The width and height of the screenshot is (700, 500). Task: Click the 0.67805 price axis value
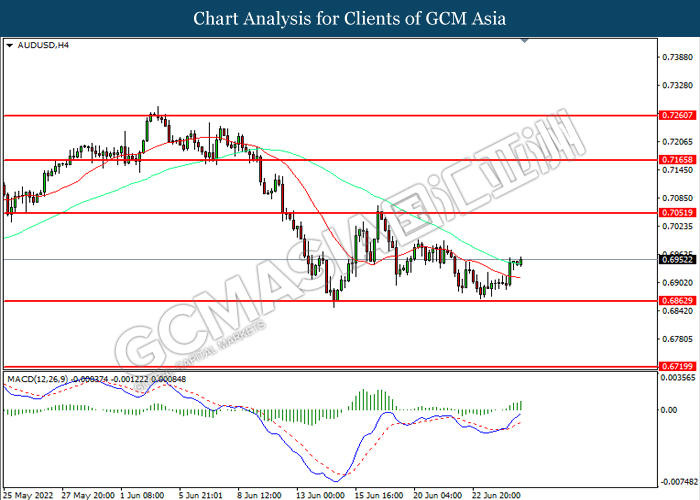(x=678, y=339)
